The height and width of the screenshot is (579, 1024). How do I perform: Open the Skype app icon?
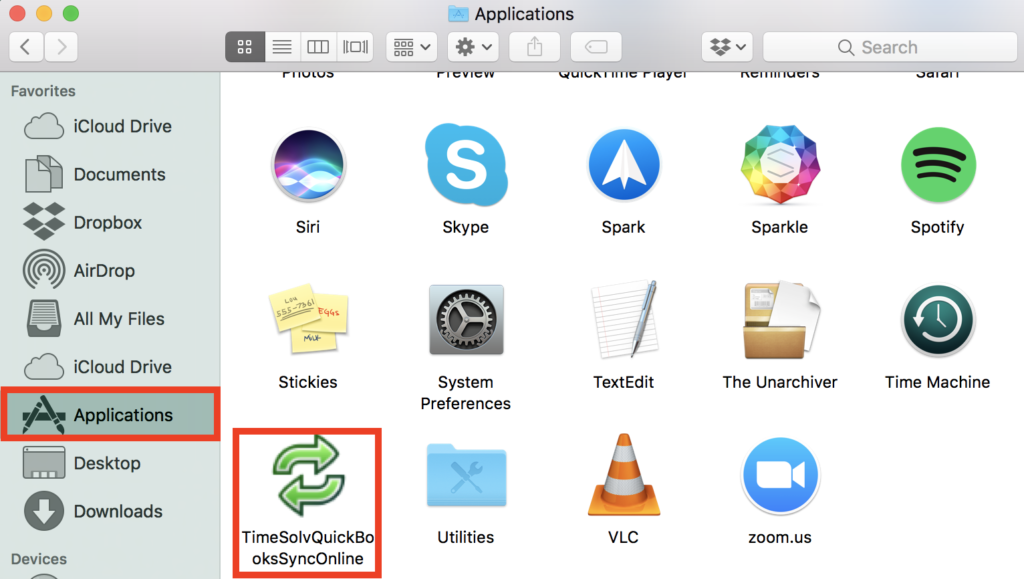pos(466,164)
